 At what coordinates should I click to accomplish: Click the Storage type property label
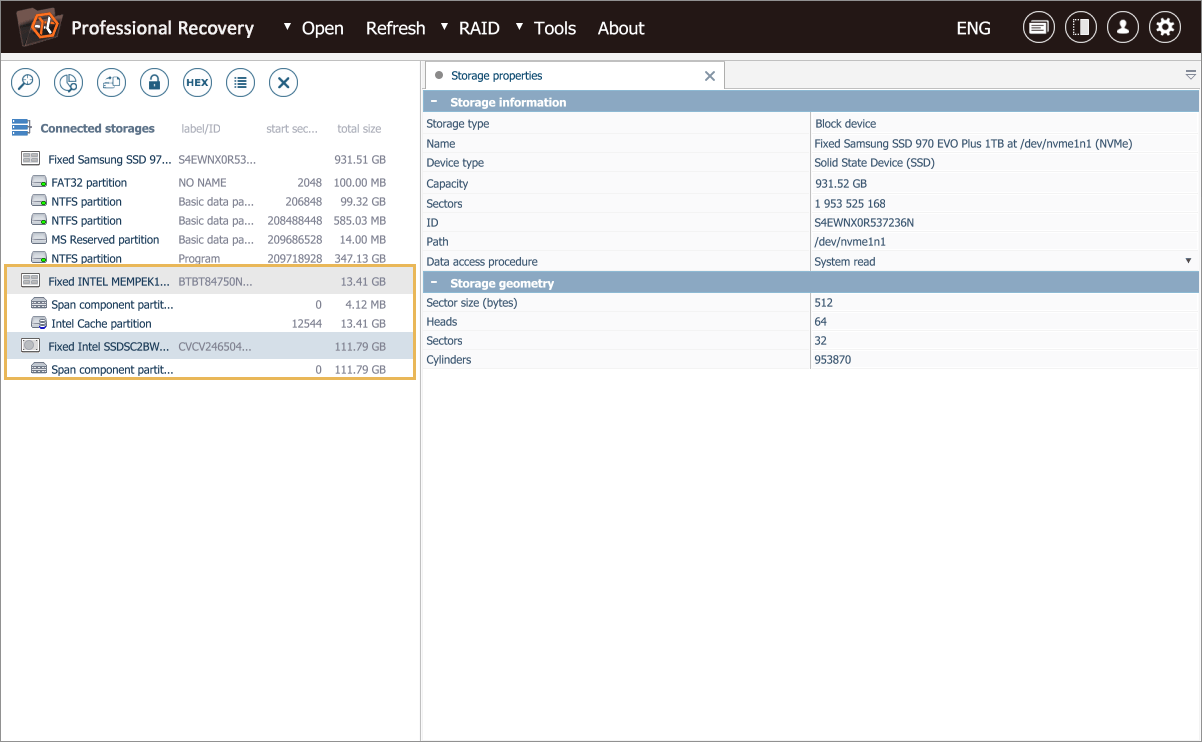click(458, 124)
